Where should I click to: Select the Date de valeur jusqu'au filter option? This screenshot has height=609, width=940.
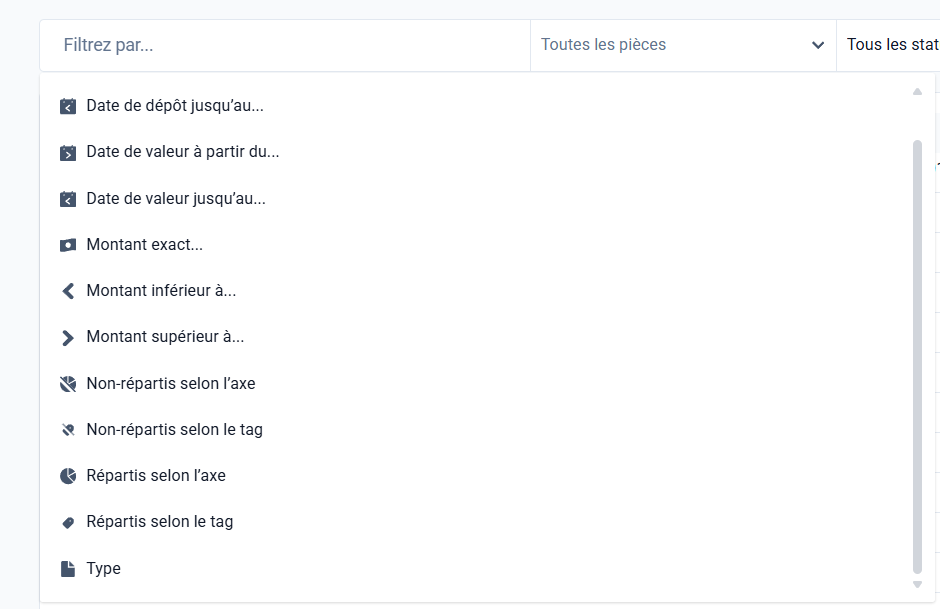176,199
